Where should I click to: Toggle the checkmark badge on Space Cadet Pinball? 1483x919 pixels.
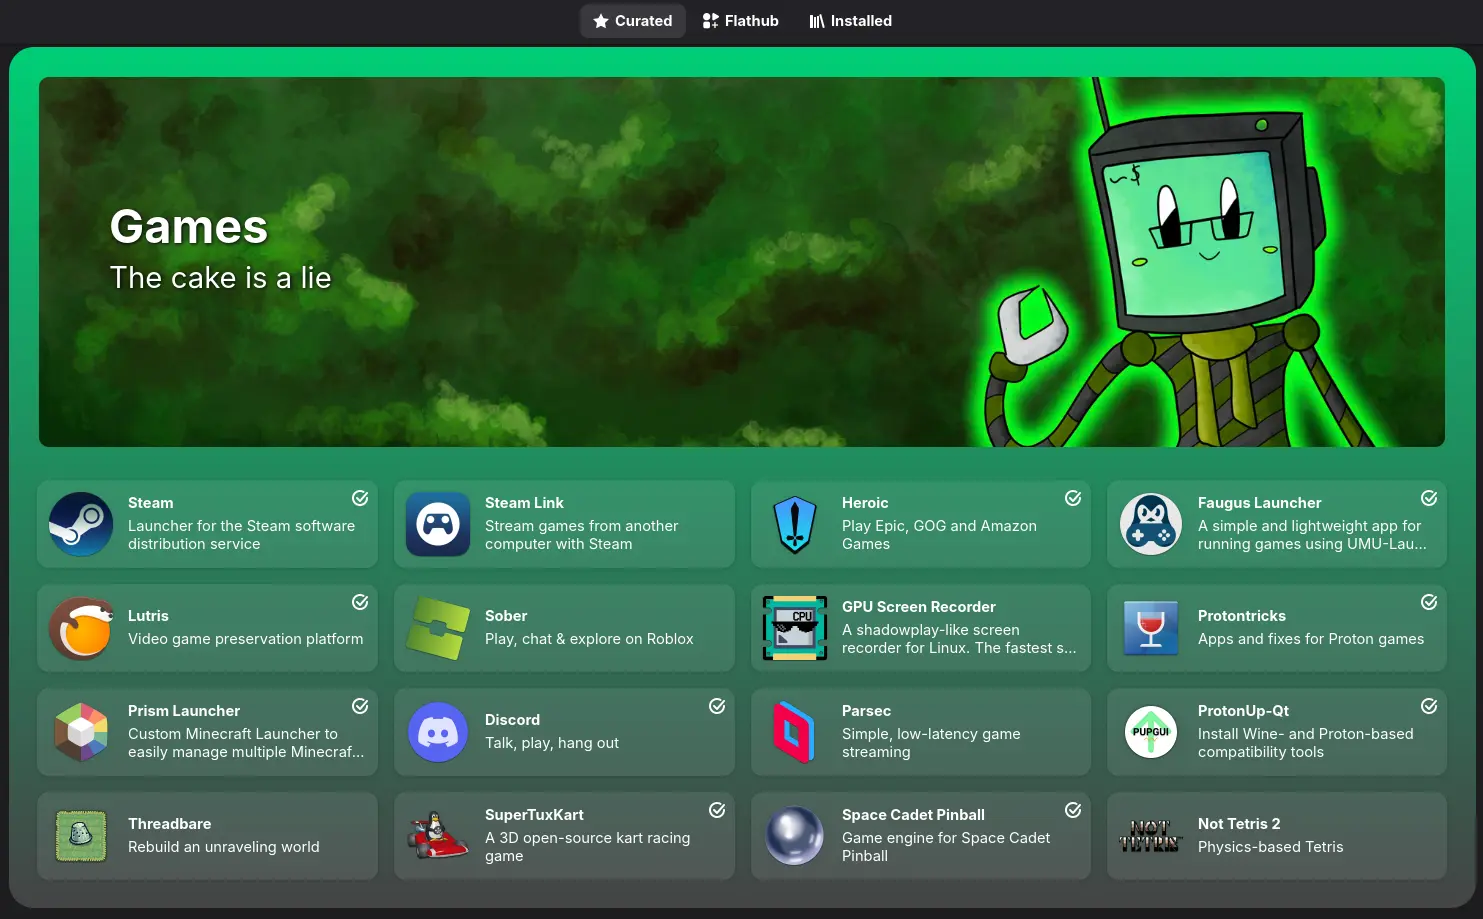point(1073,810)
